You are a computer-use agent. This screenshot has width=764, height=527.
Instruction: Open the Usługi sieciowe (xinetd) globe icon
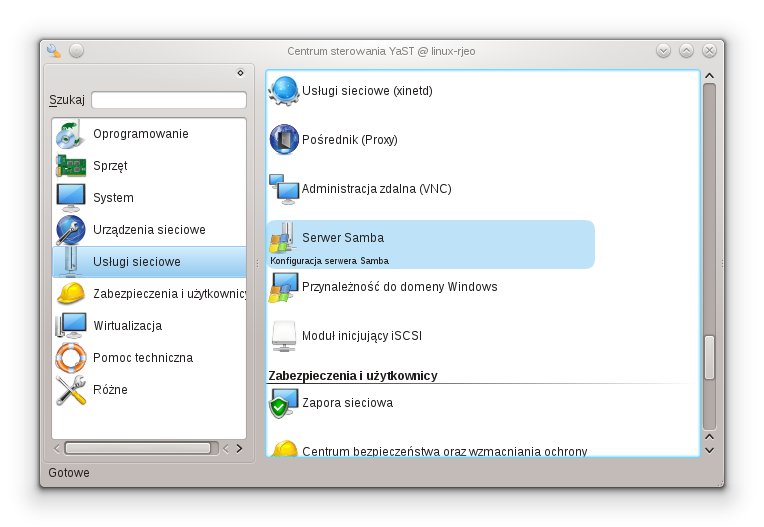tap(284, 91)
